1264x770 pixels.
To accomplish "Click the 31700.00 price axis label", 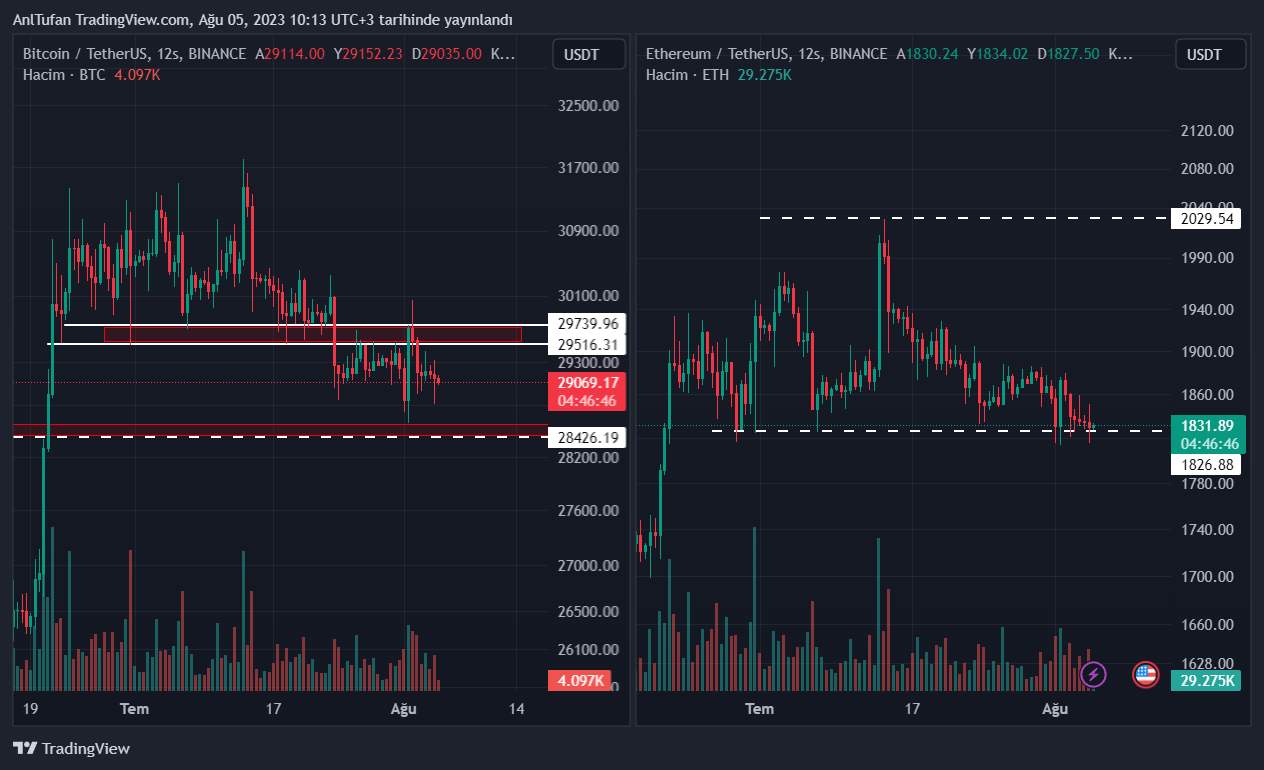I will tap(588, 168).
